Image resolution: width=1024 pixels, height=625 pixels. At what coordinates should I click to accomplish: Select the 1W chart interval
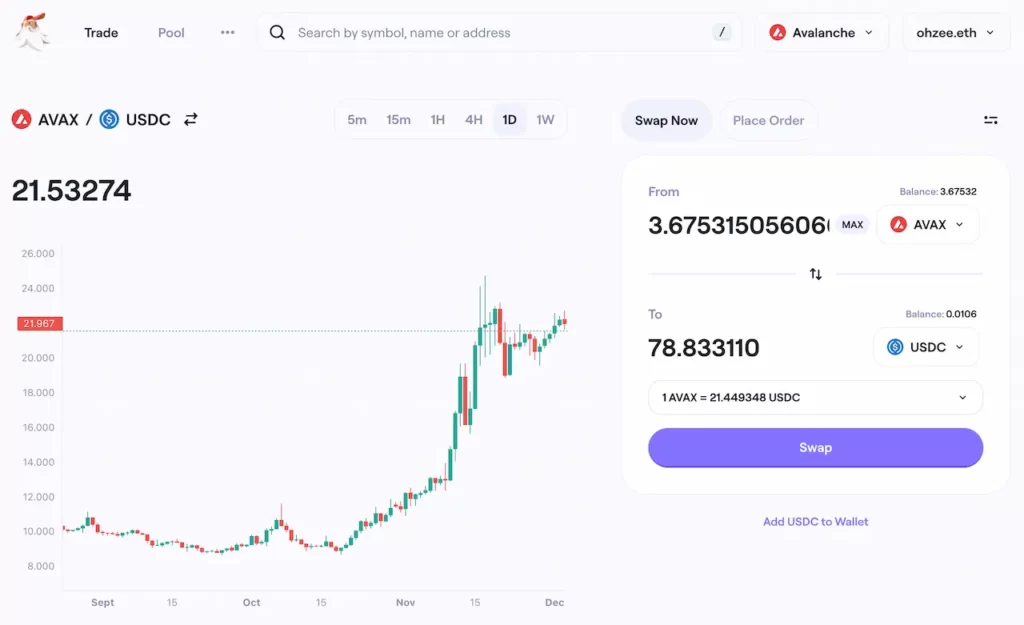pyautogui.click(x=545, y=120)
